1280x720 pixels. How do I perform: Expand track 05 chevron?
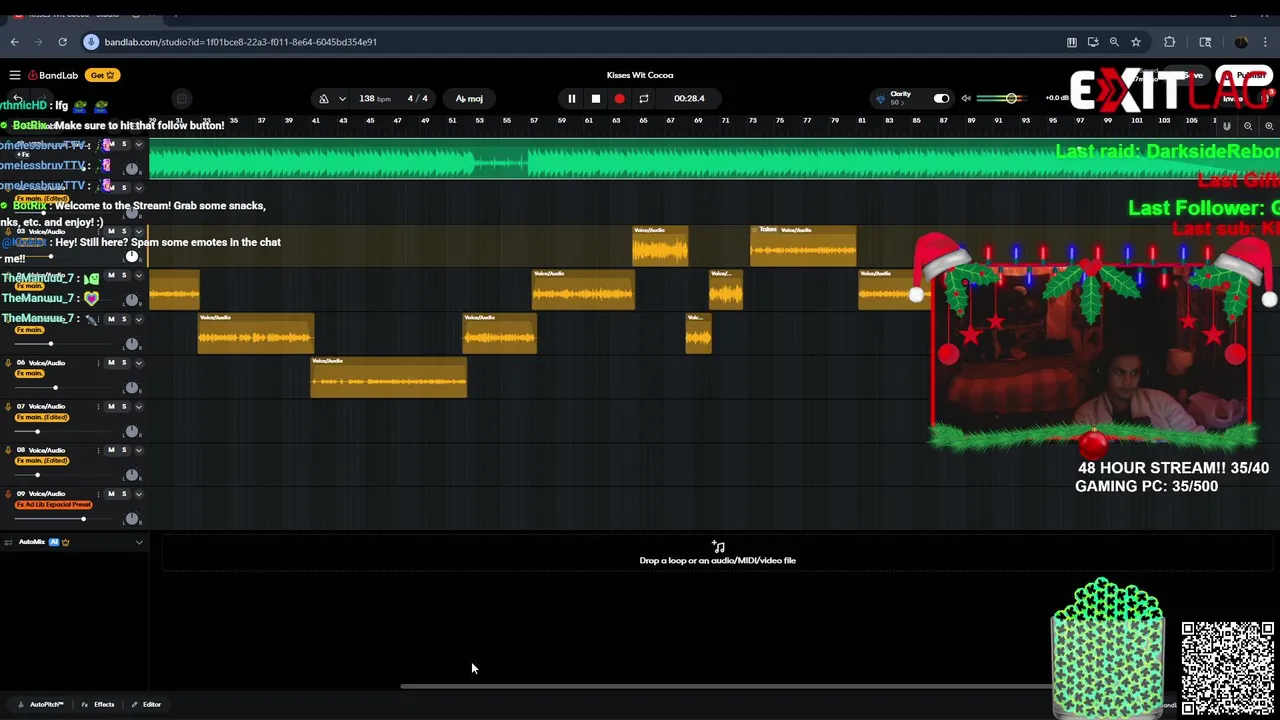pyautogui.click(x=139, y=319)
